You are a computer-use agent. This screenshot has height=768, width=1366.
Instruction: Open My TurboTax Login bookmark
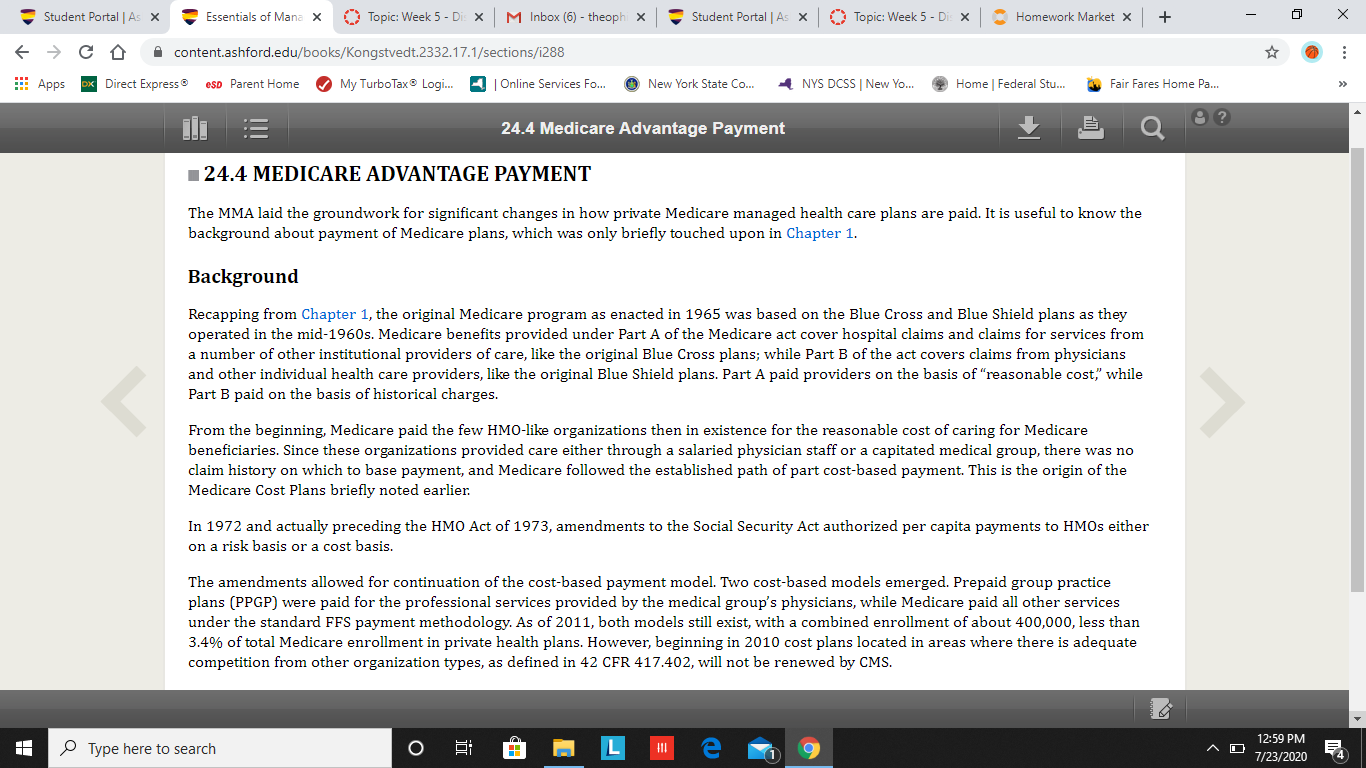tap(384, 84)
